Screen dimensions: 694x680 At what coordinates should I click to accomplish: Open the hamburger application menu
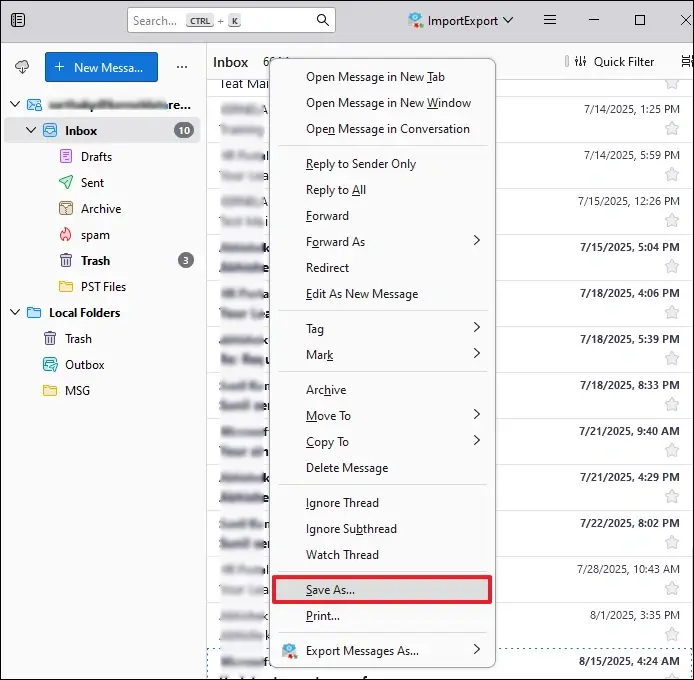[x=550, y=20]
